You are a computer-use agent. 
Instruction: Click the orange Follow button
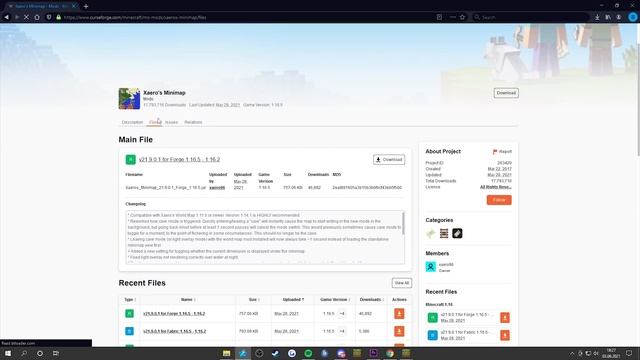point(499,200)
